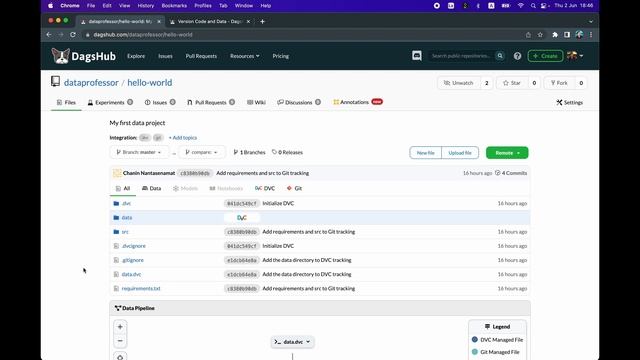Select the All file filter tab
Screen dimensions: 640x360
[x=123, y=188]
